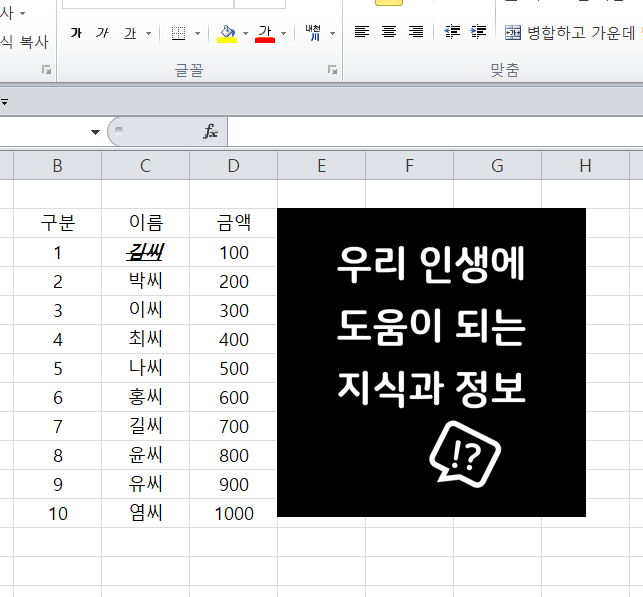The height and width of the screenshot is (597, 643).
Task: Click the phonetic guide (내천) icon
Action: coord(313,33)
